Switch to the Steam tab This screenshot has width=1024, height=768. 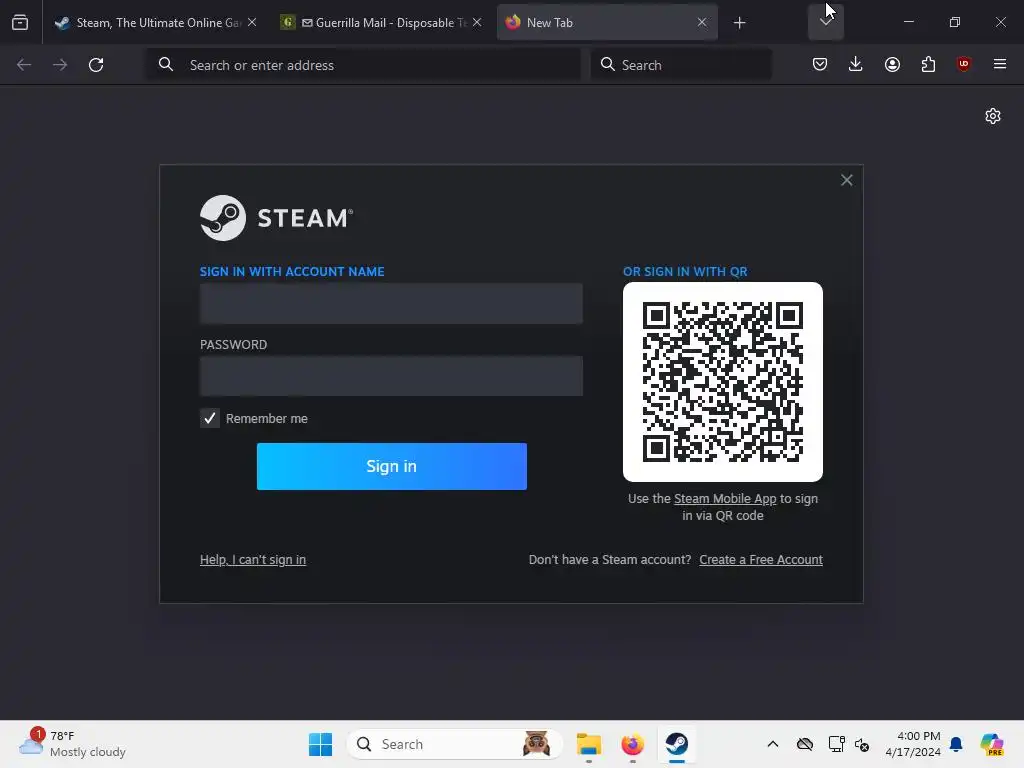pos(156,23)
